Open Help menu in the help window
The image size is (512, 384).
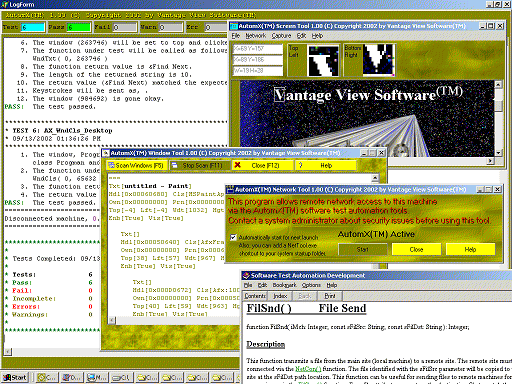click(x=332, y=285)
